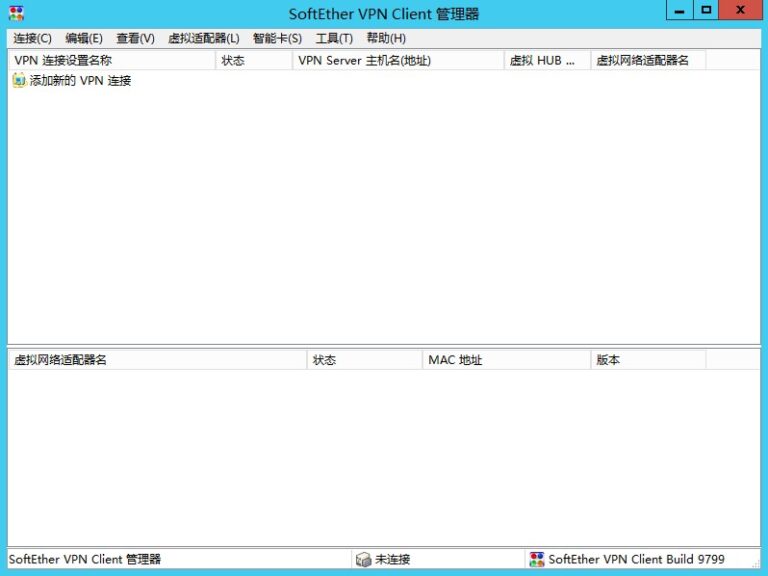This screenshot has width=768, height=576.
Task: Click the SoftEther app icon in title bar
Action: (16, 13)
